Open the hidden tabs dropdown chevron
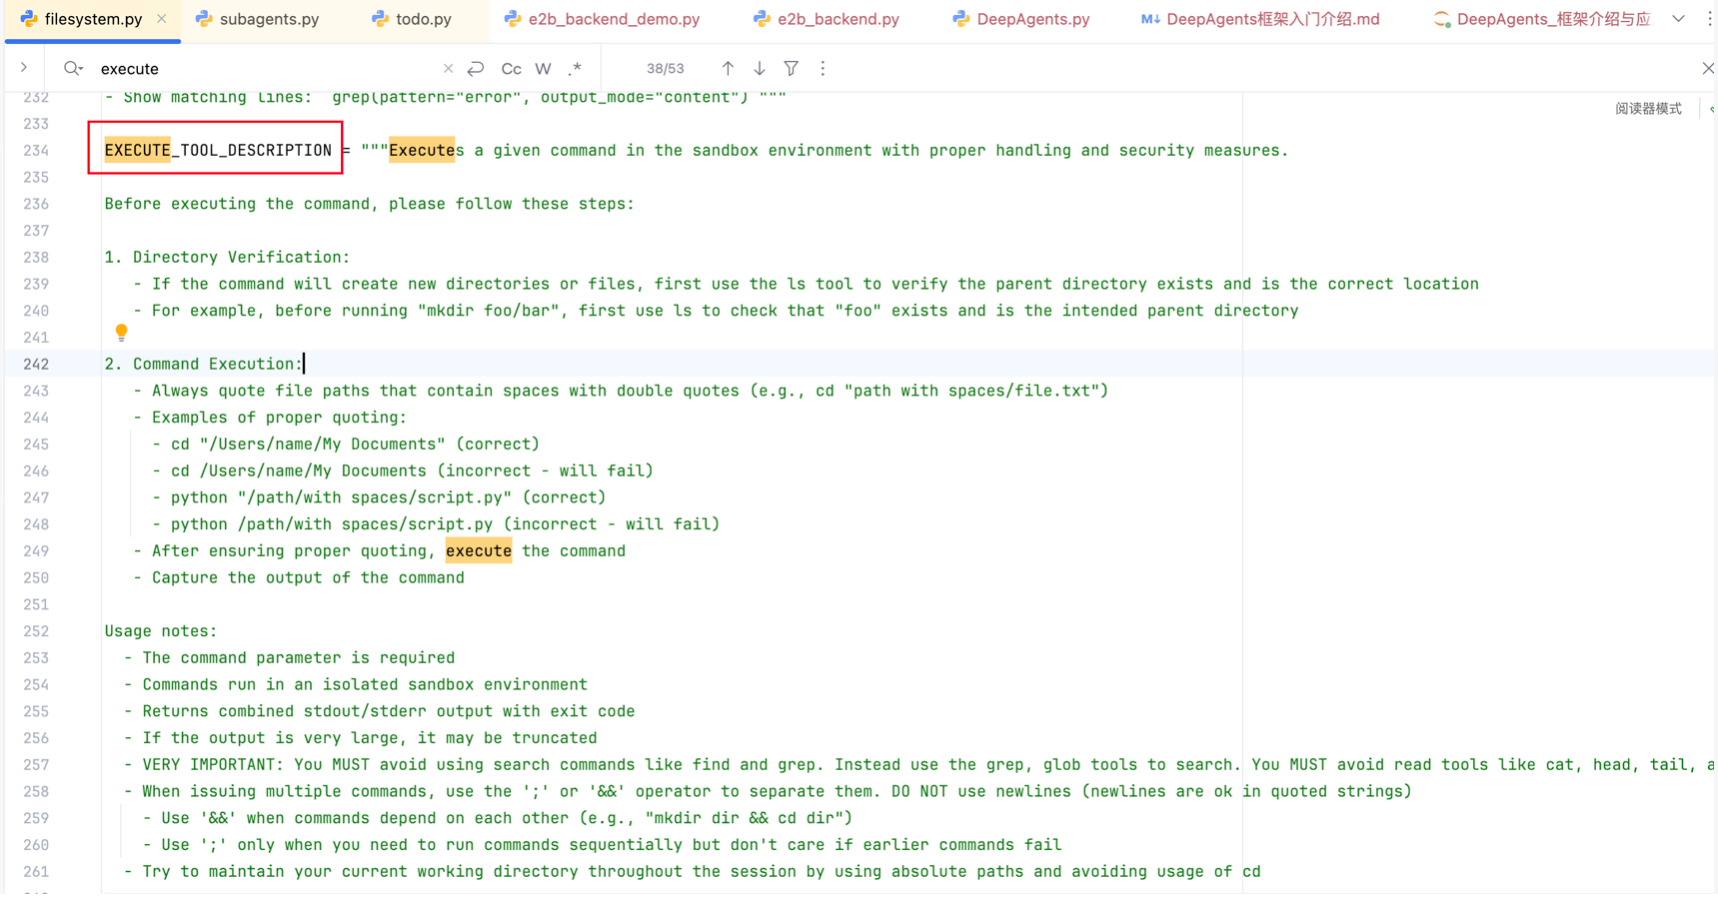Screen dimensions: 1718x906 (x=1678, y=19)
